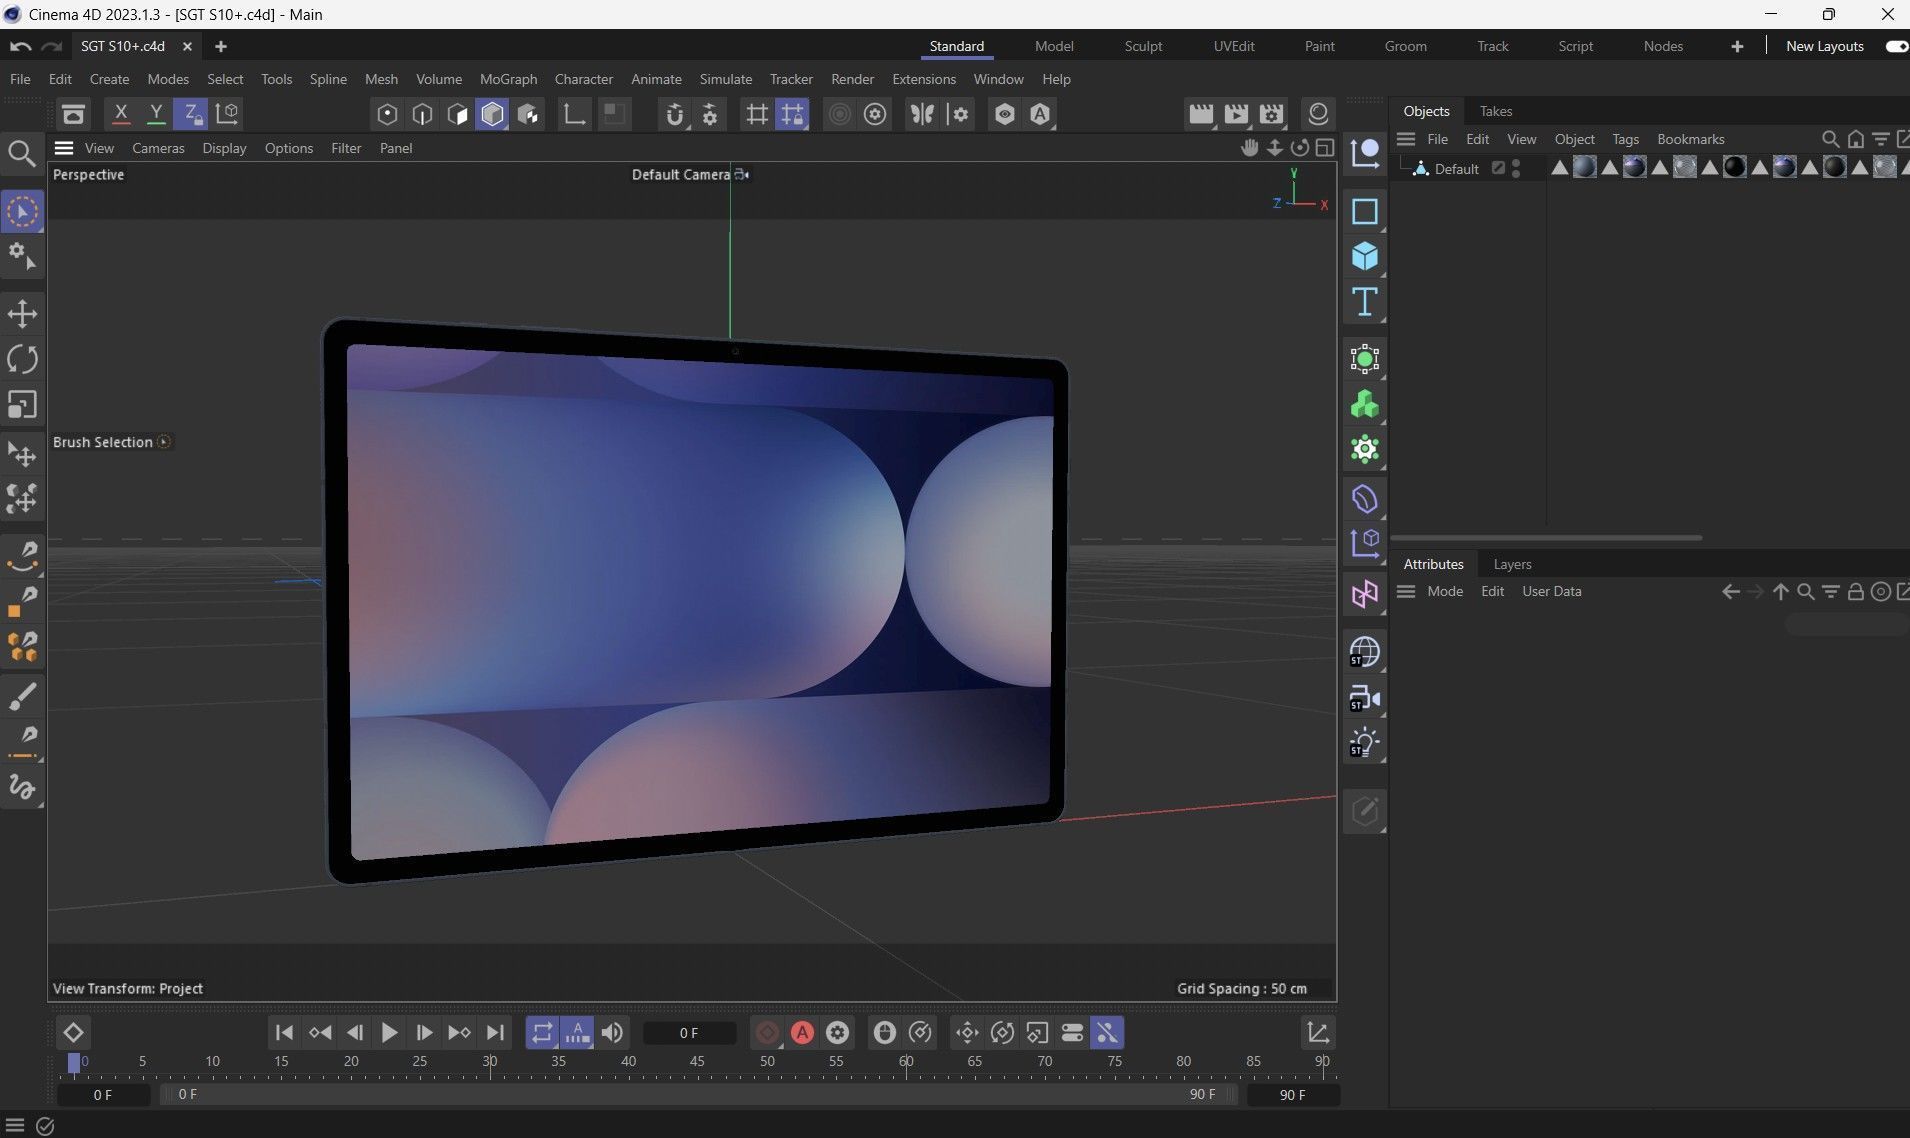The width and height of the screenshot is (1910, 1138).
Task: Open the MoGraph menu
Action: (x=508, y=79)
